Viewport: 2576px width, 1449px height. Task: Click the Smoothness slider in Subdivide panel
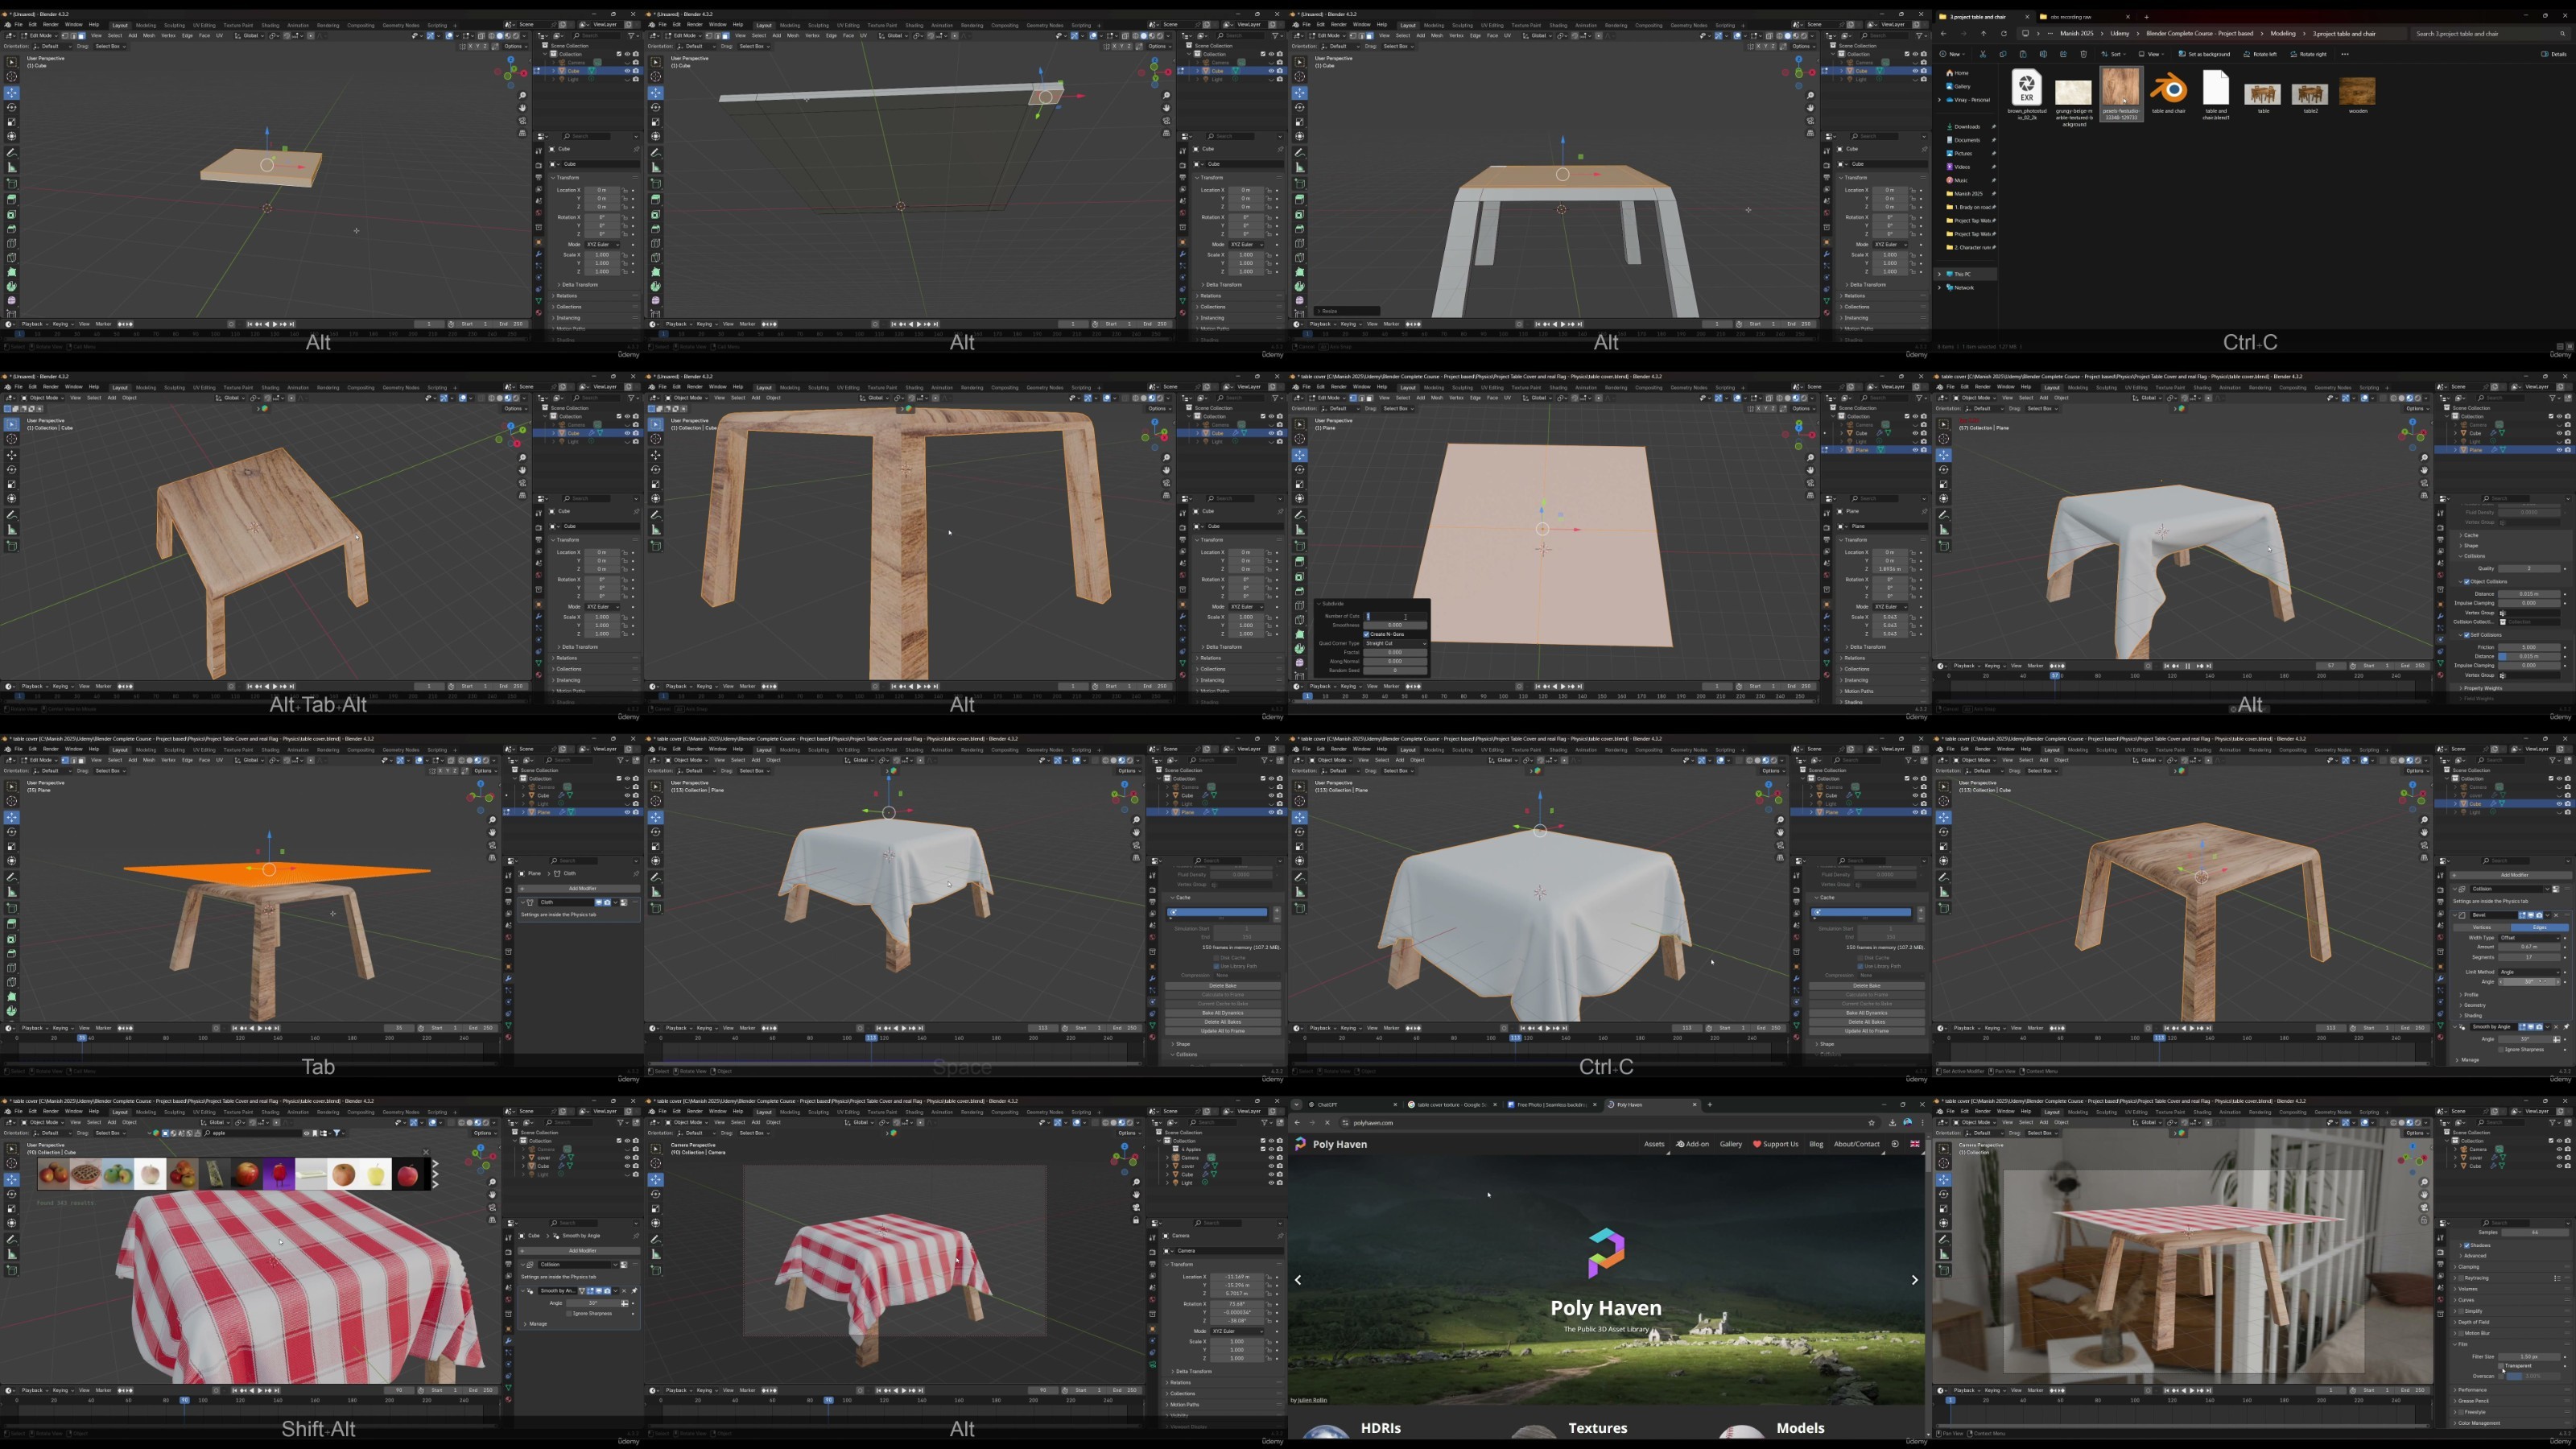(x=1395, y=625)
